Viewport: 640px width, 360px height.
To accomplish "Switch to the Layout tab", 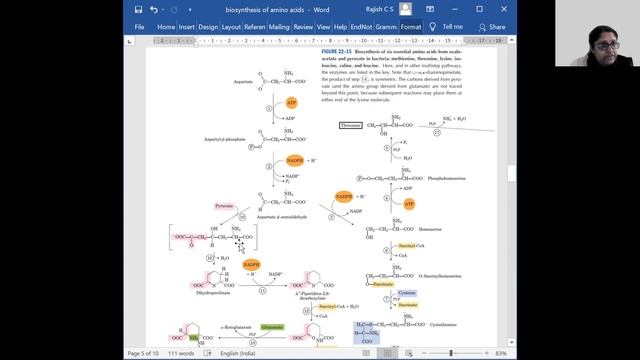I will (231, 27).
